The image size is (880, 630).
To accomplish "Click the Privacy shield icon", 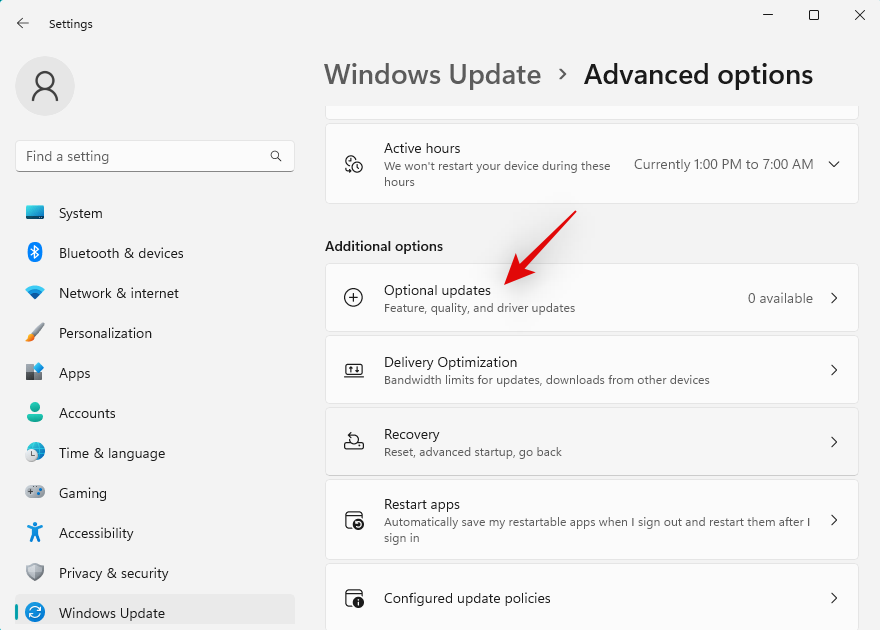I will [35, 572].
